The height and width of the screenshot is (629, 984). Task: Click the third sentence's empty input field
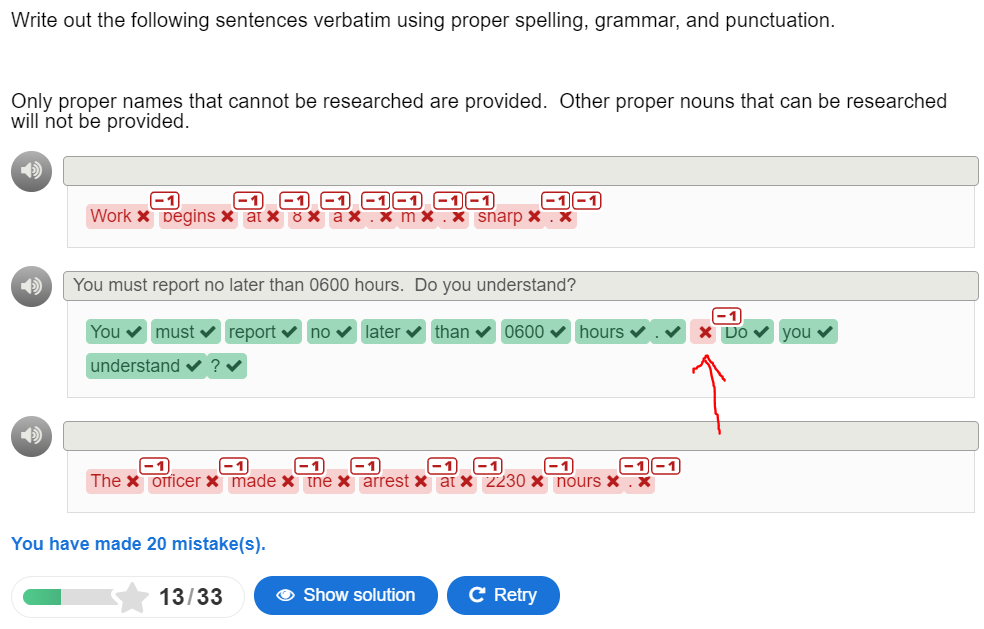click(x=520, y=436)
